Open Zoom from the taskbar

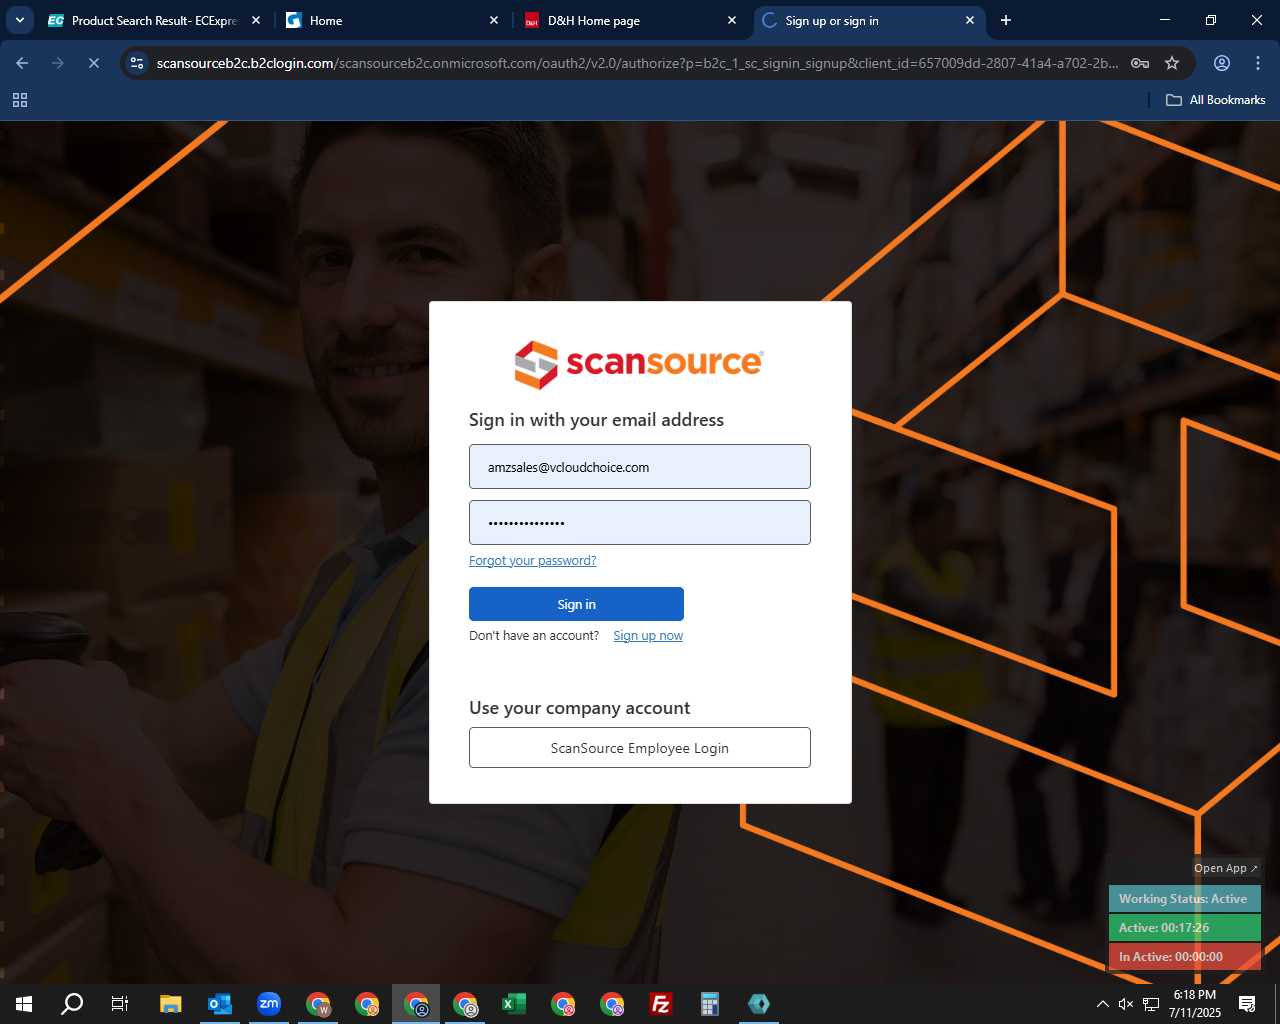(x=269, y=1004)
